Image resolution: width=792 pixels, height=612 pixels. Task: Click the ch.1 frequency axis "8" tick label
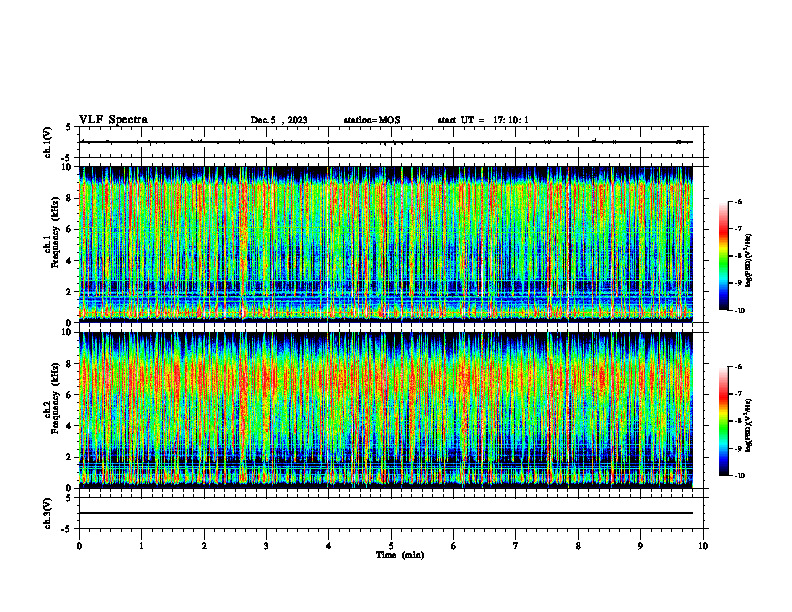70,198
